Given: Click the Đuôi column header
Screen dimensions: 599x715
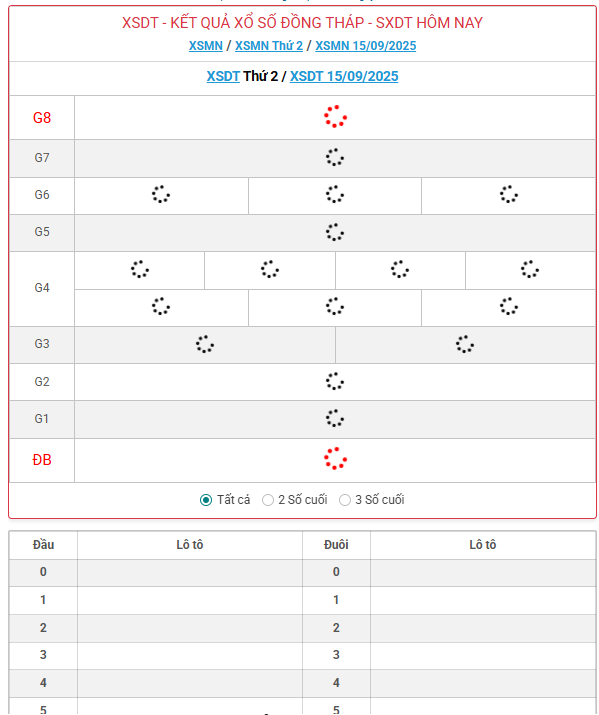Looking at the screenshot, I should point(336,545).
